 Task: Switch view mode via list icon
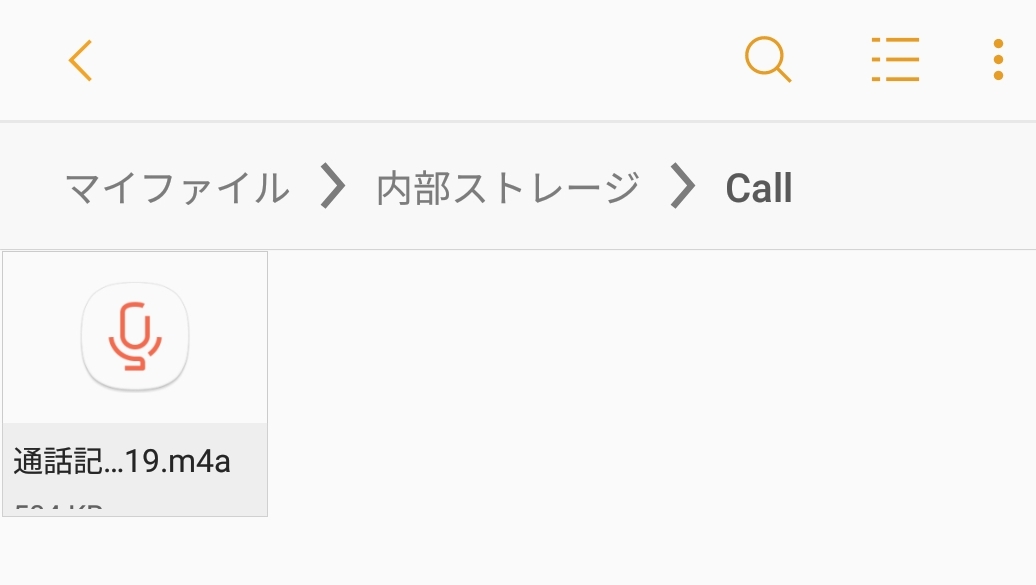[895, 59]
